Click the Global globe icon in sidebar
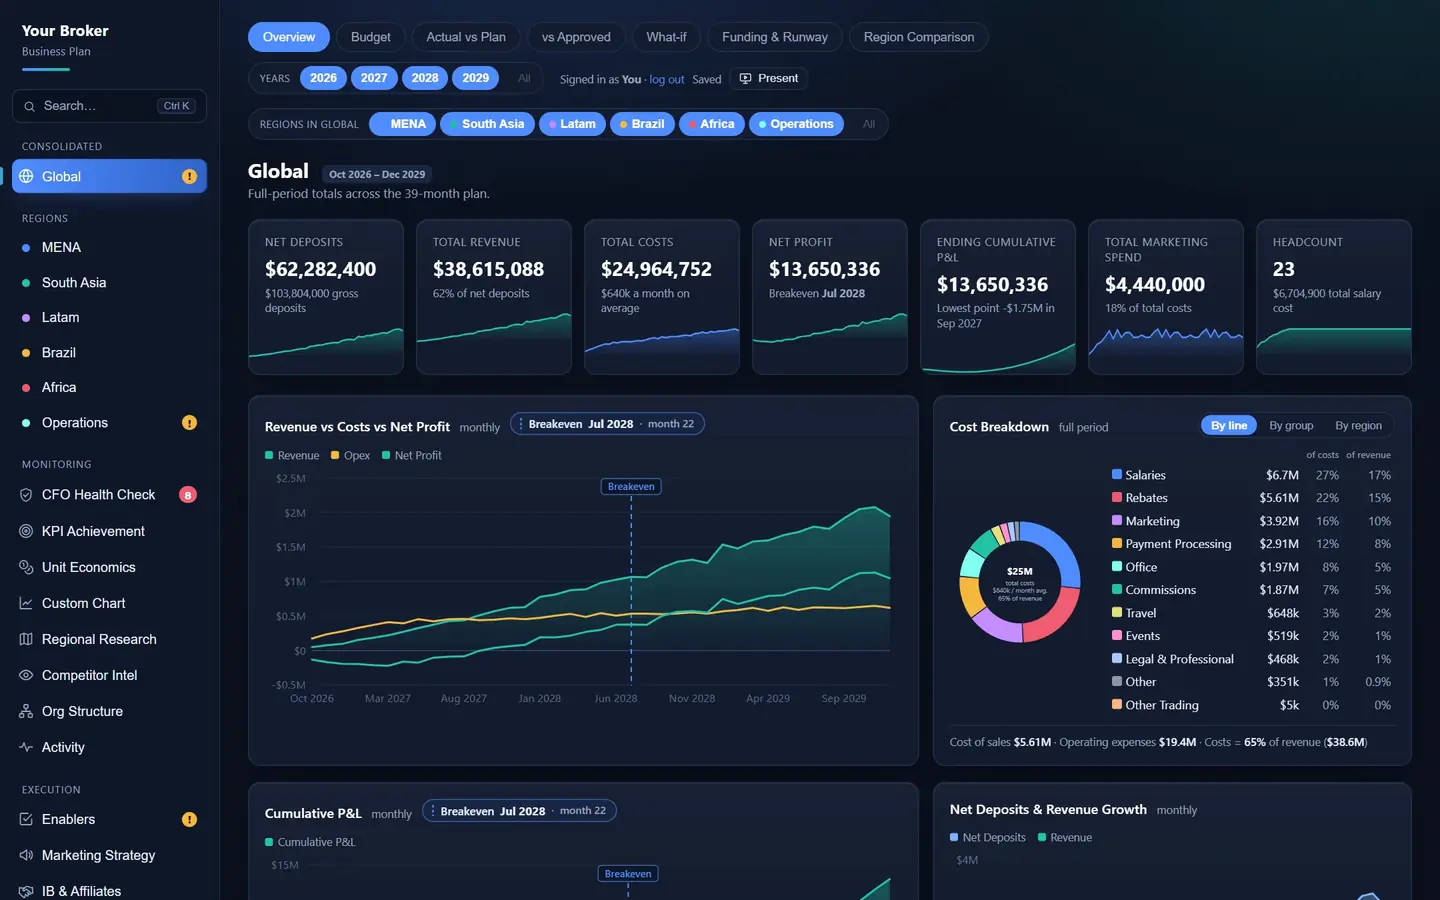 tap(26, 176)
